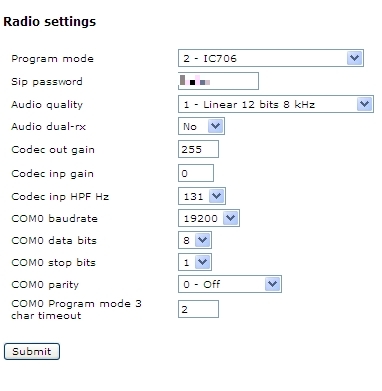Click the char timeout input field
This screenshot has width=382, height=391.
[x=198, y=309]
